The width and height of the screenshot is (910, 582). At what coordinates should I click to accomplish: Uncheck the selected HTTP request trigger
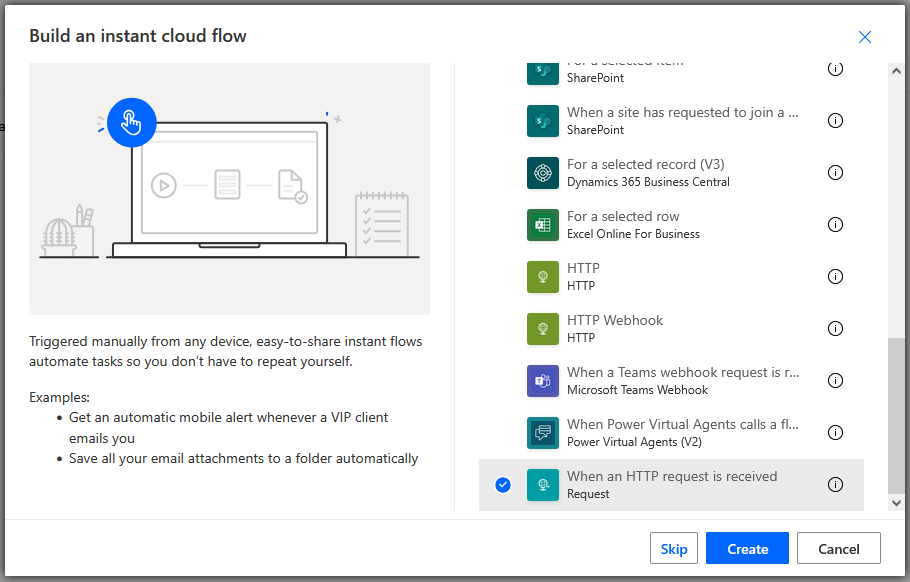503,485
